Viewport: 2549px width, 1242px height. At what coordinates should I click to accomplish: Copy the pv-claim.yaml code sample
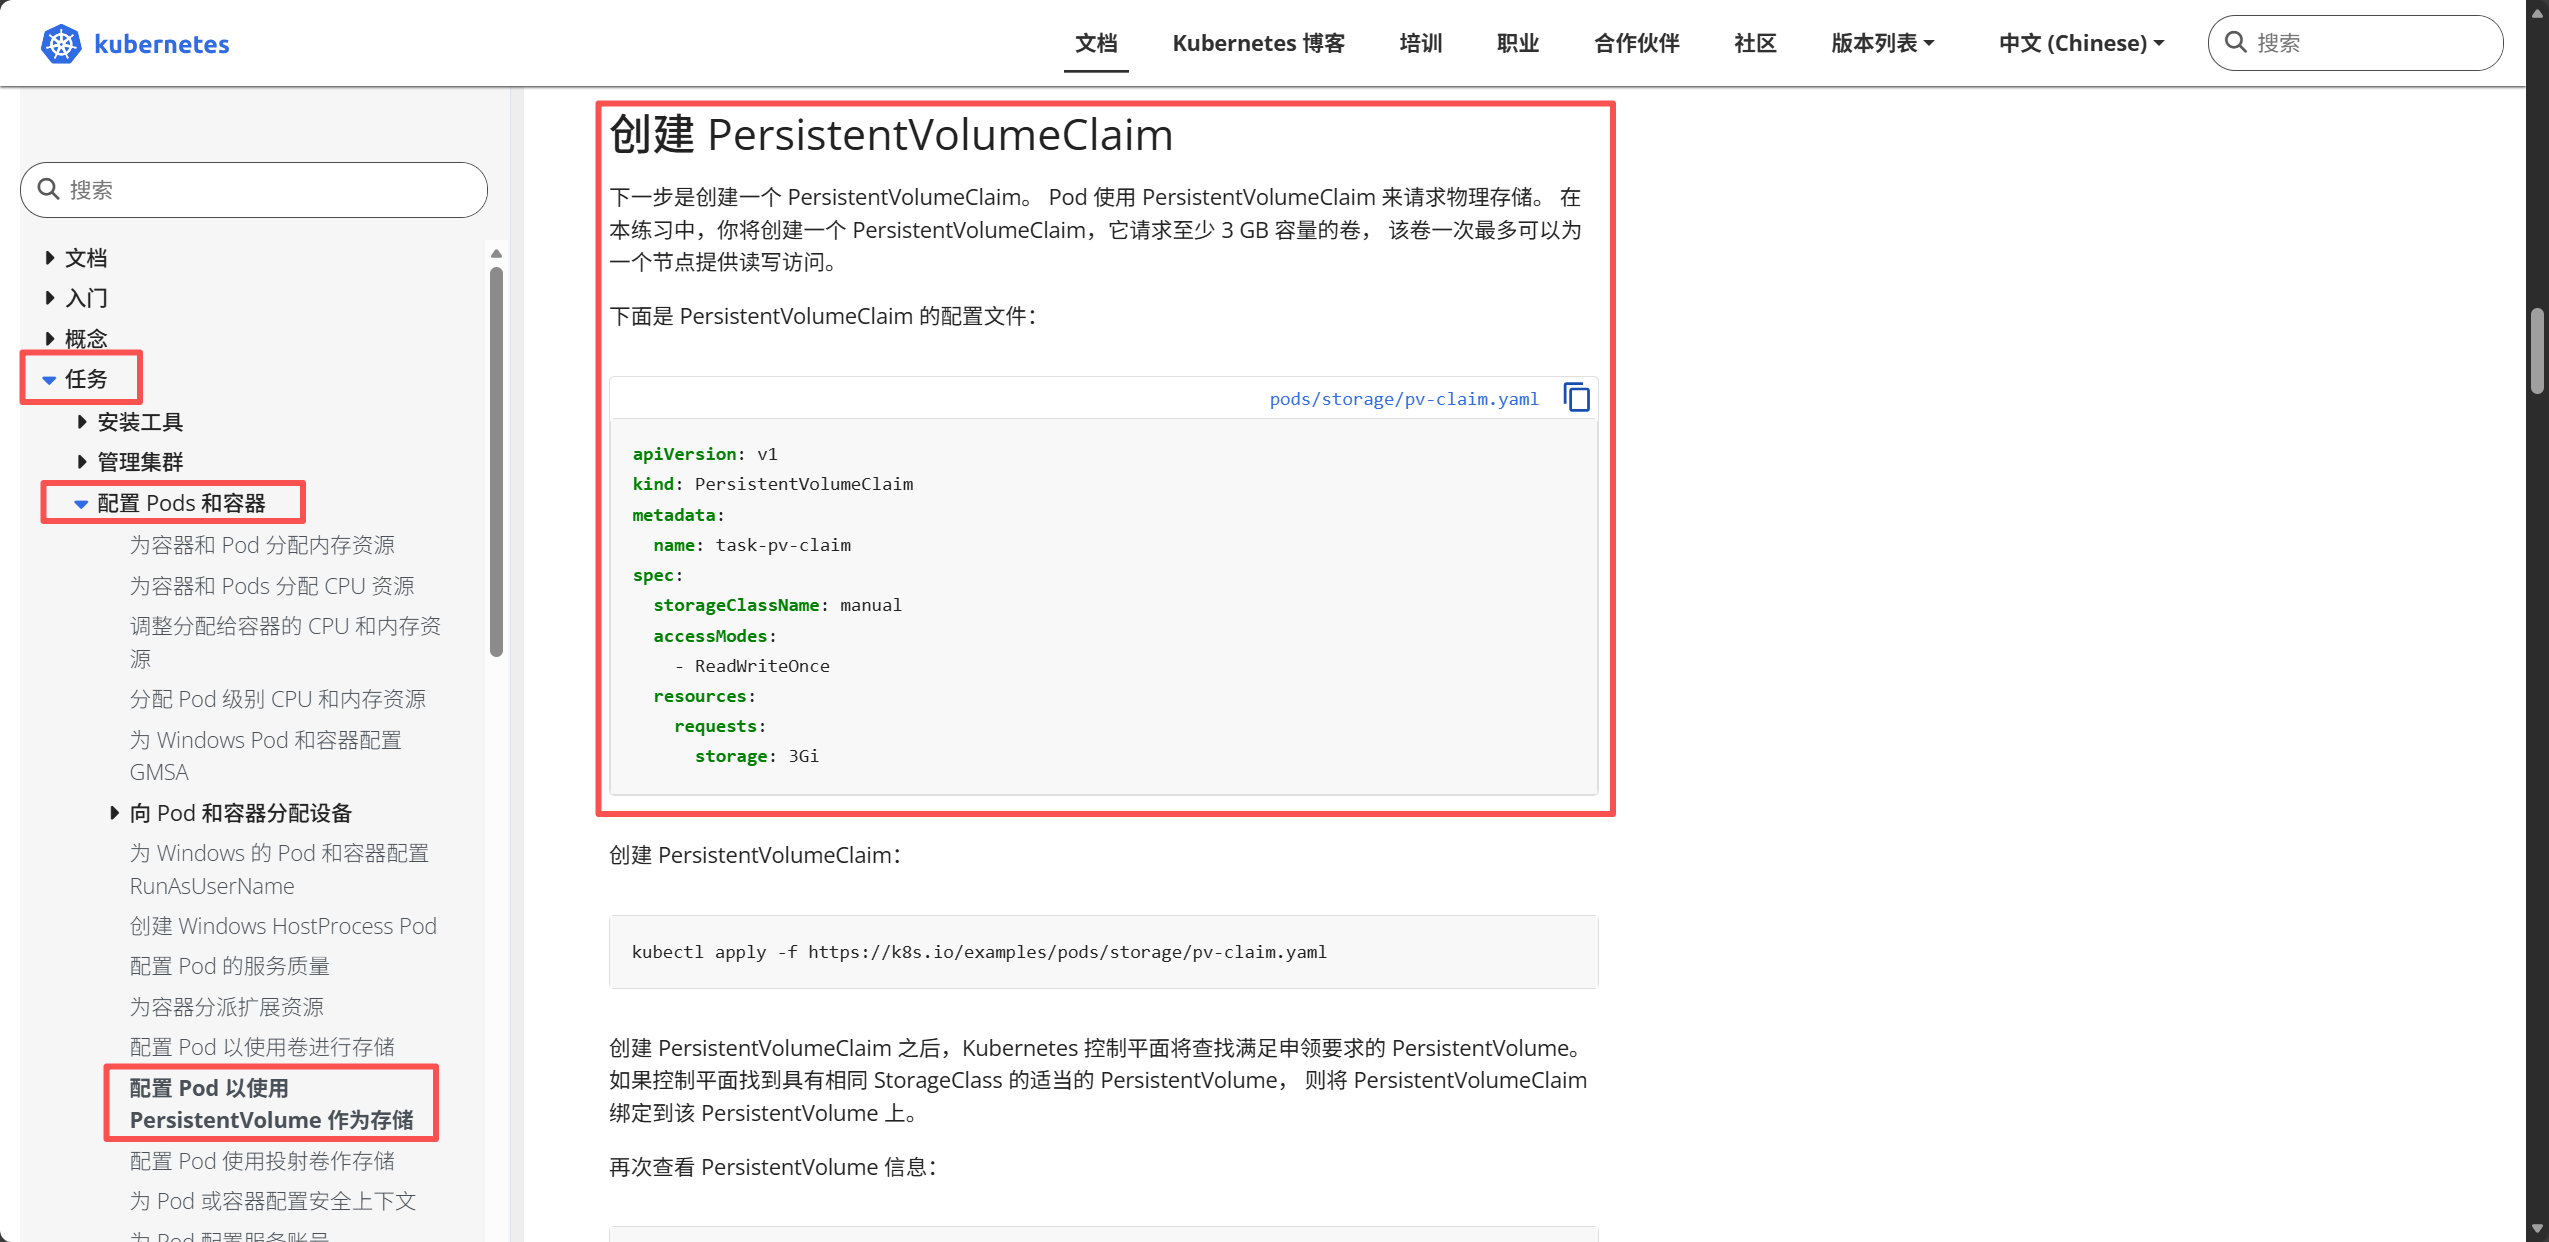pos(1576,398)
